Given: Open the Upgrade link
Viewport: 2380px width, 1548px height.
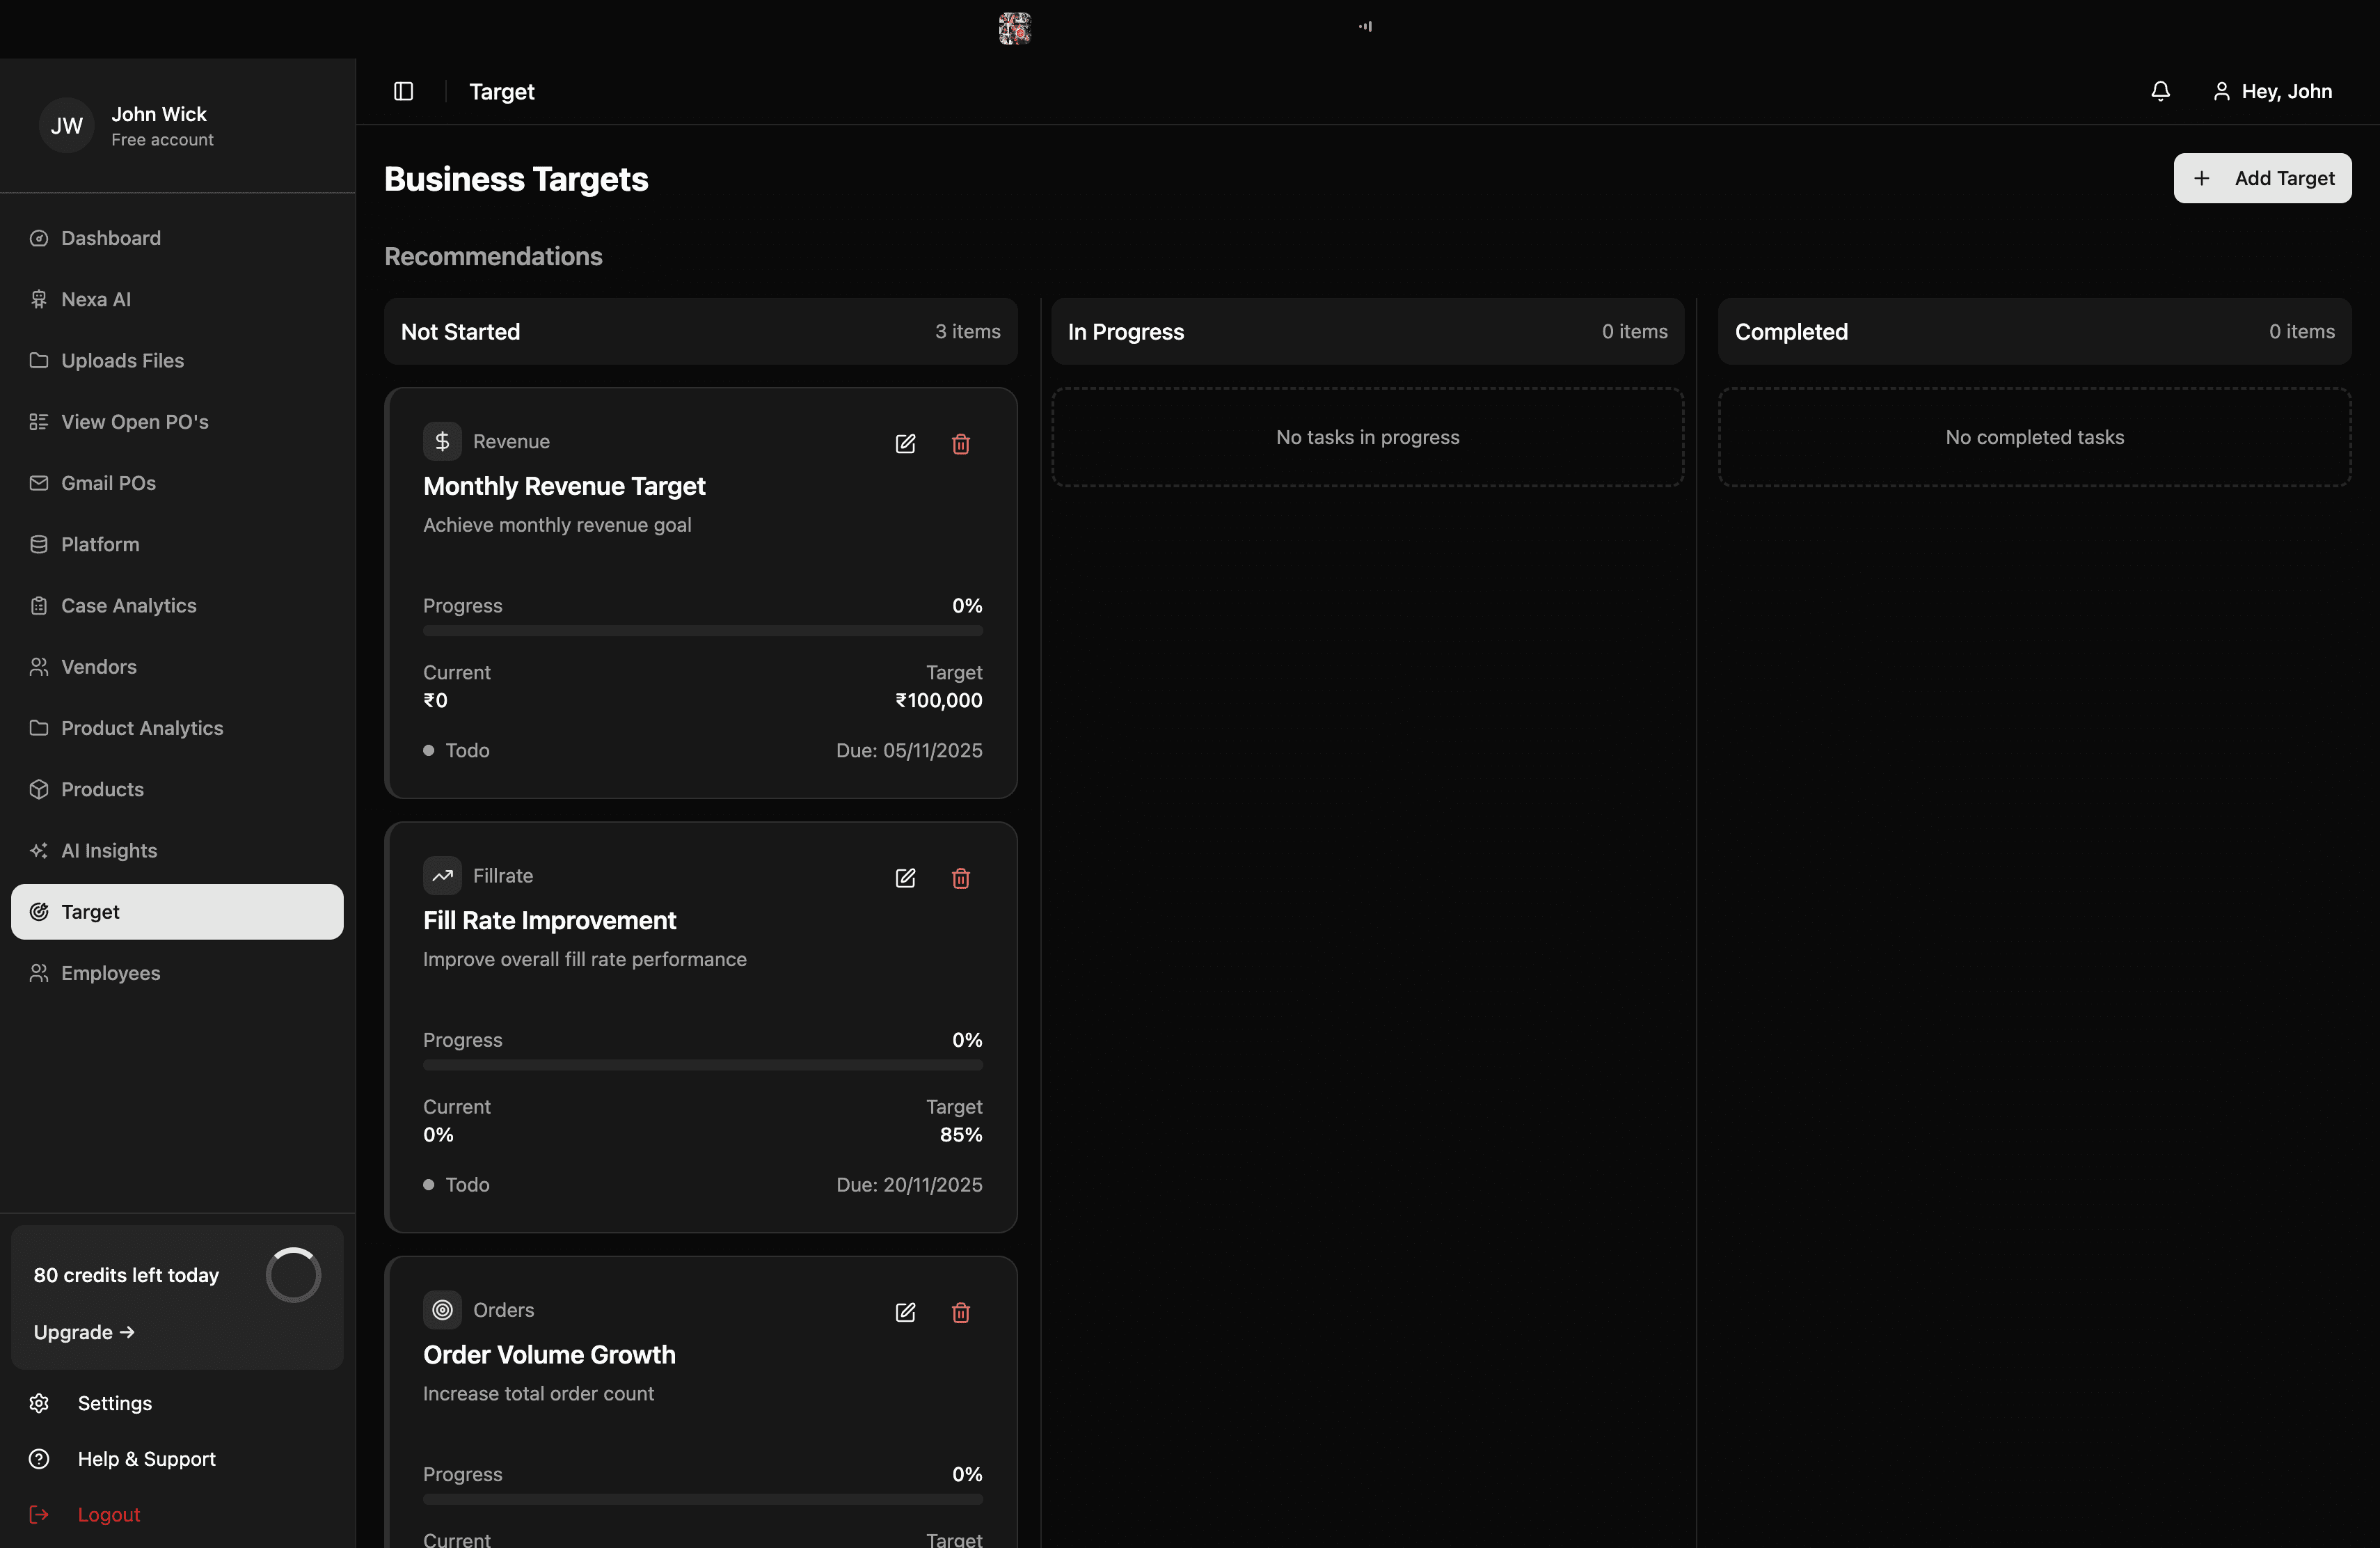Looking at the screenshot, I should (84, 1332).
